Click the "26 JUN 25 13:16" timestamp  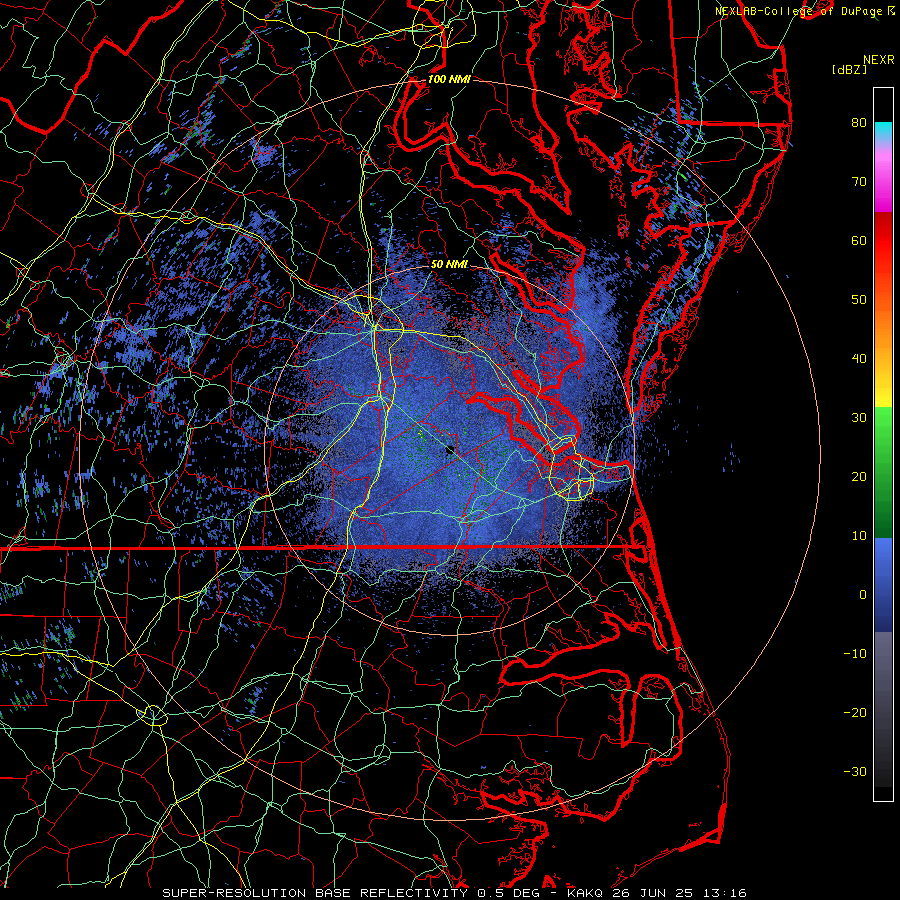[x=679, y=893]
